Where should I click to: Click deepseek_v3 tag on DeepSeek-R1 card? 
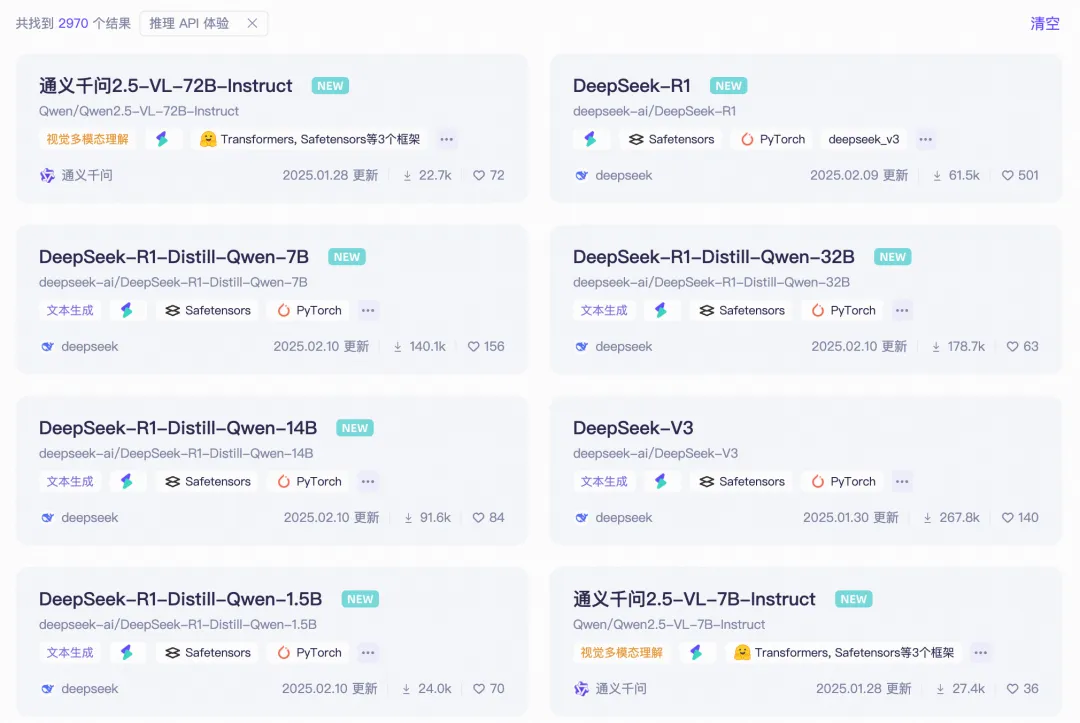tap(864, 139)
